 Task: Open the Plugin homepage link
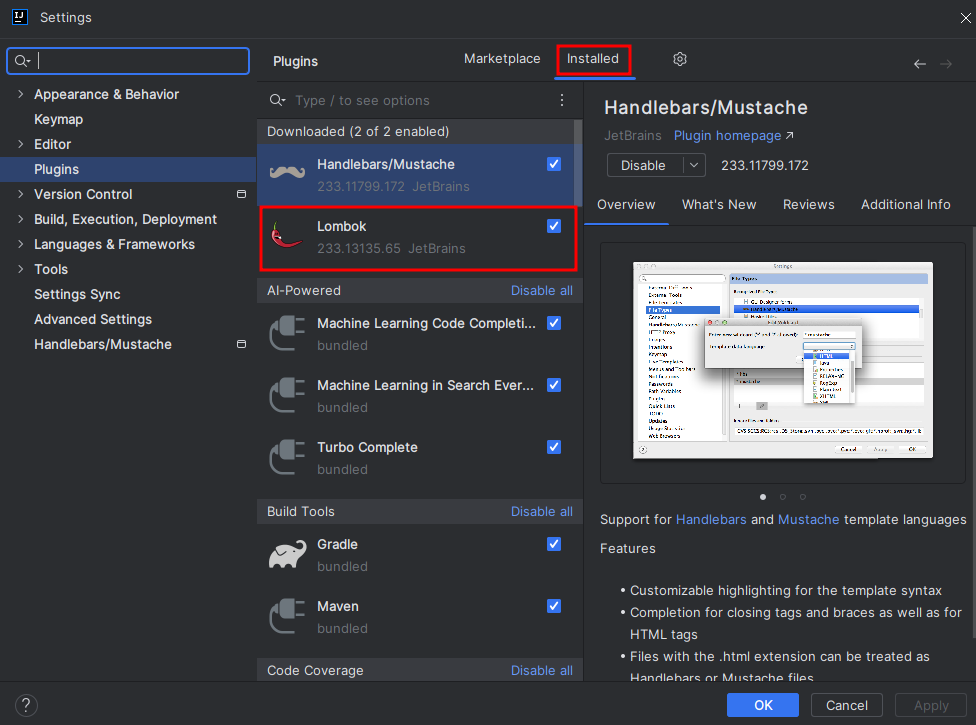click(727, 135)
